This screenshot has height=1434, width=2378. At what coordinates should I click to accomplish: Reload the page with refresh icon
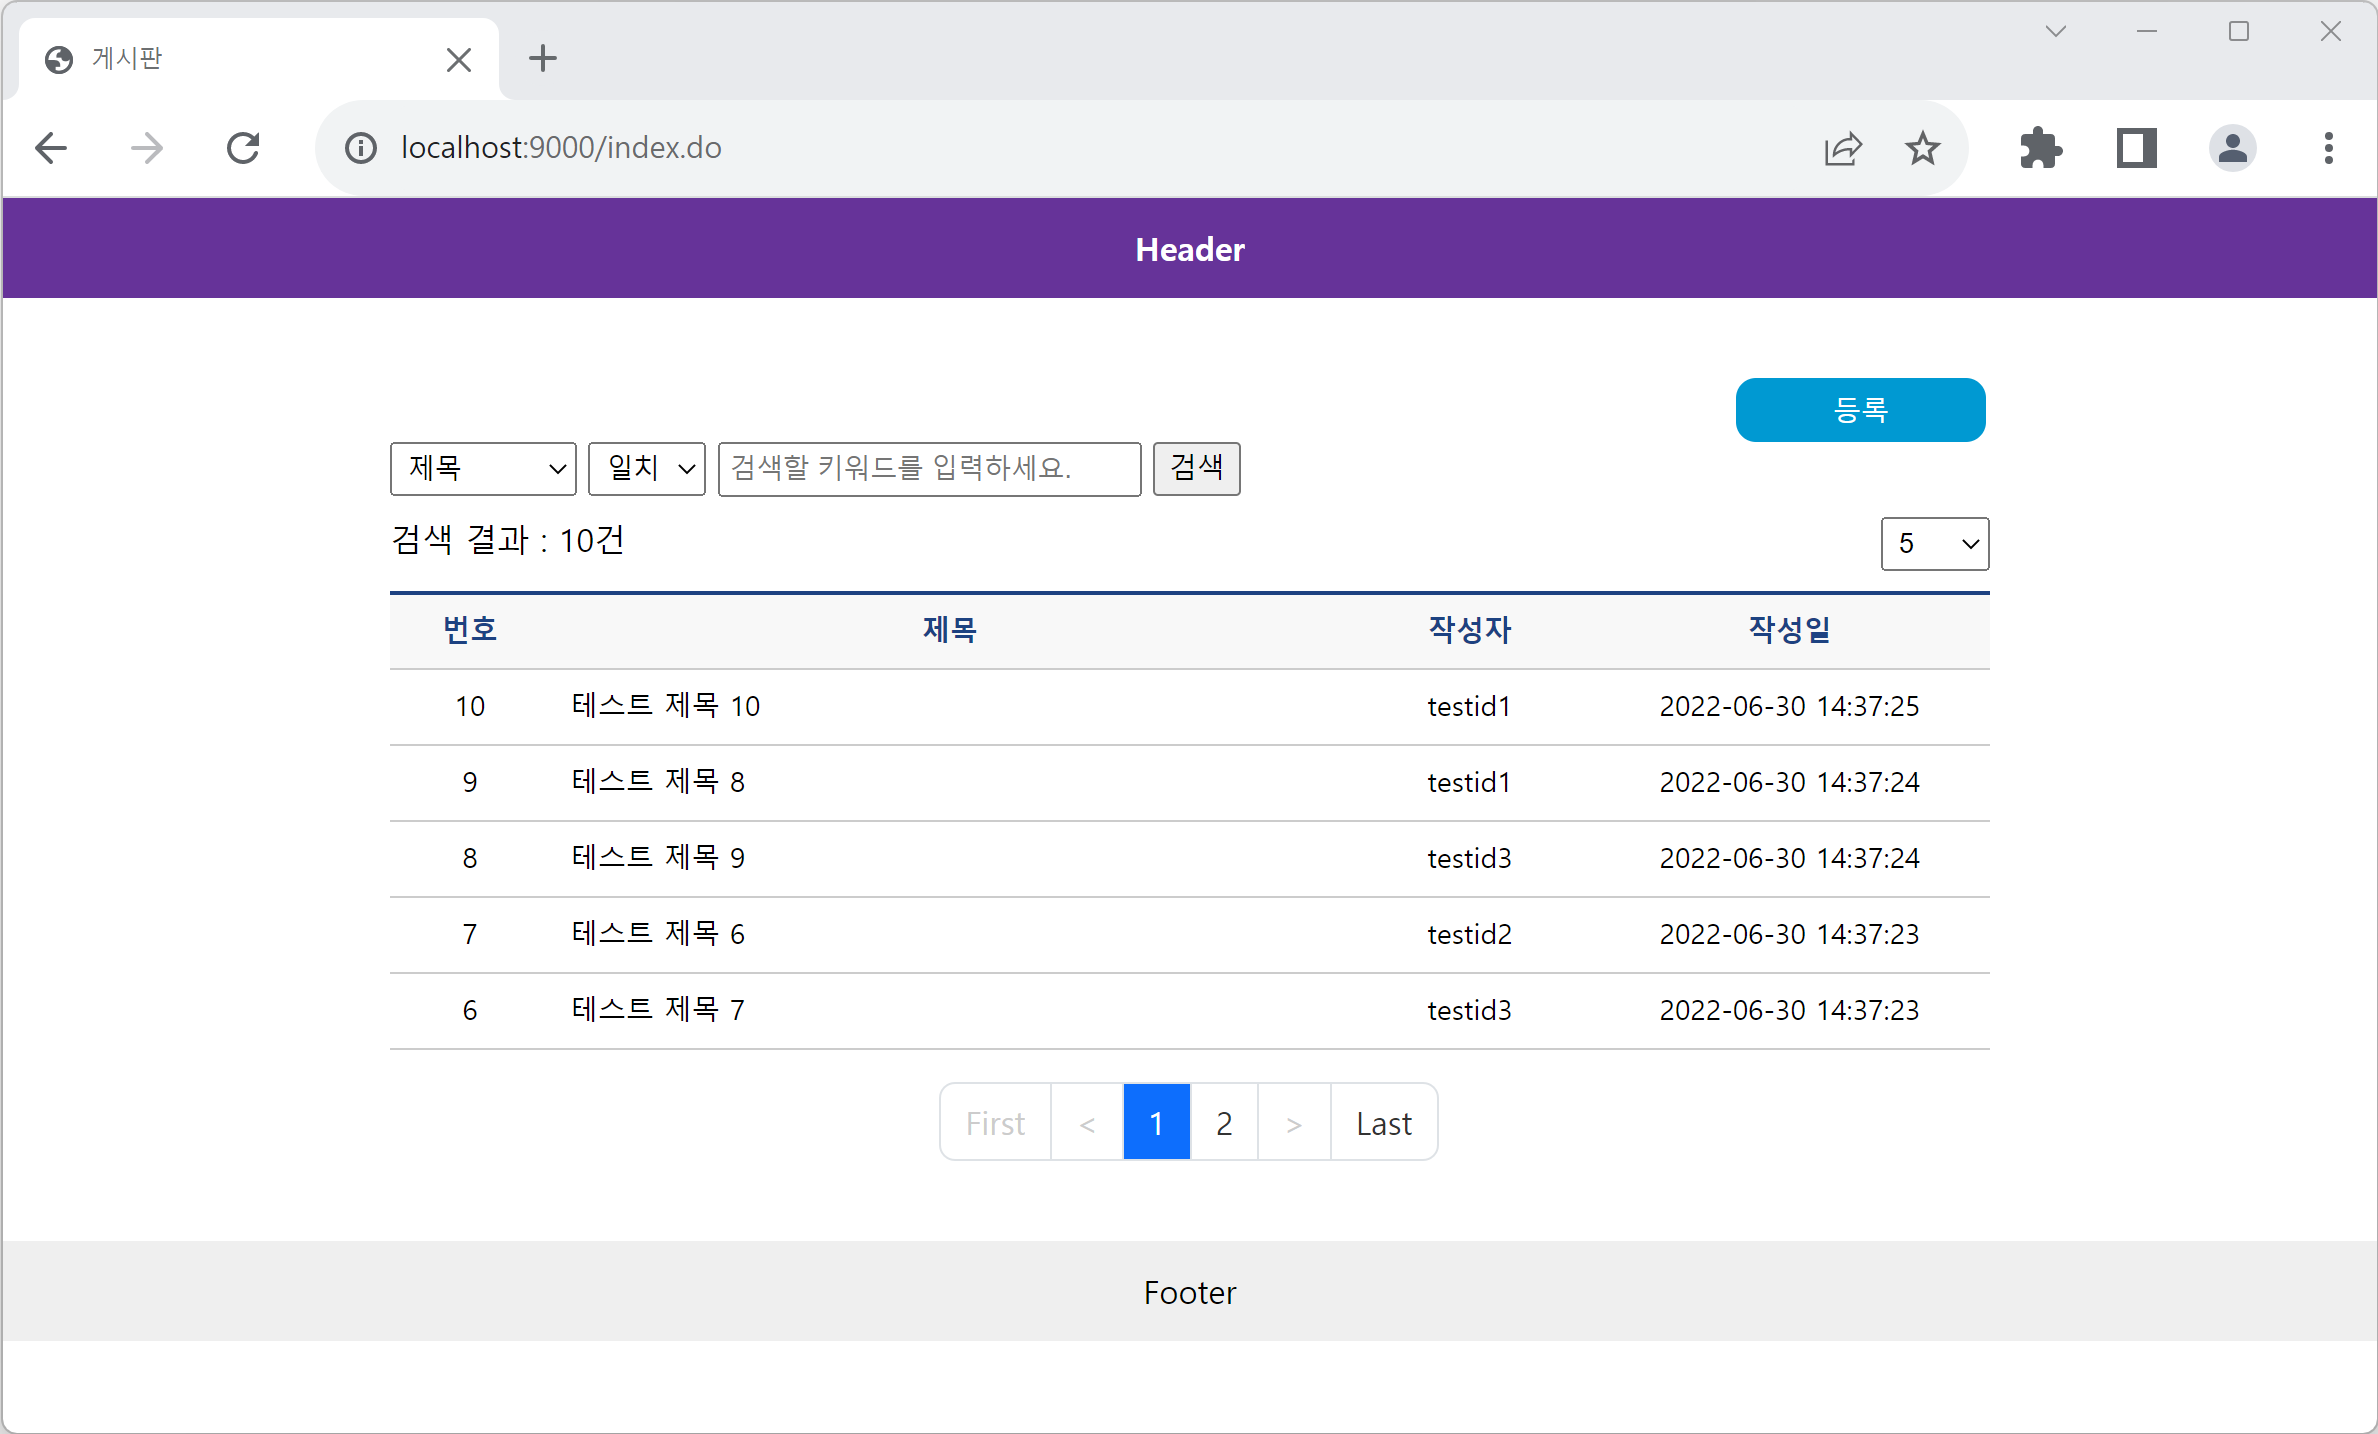point(243,148)
